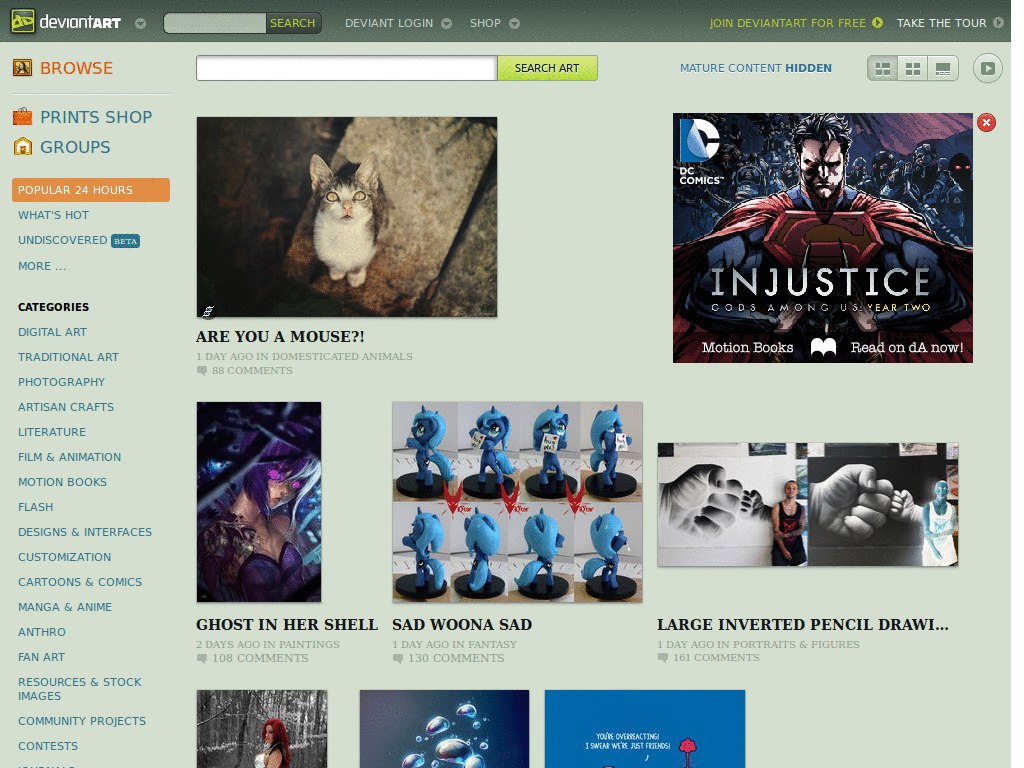Toggle the Mature Content Hidden link
Viewport: 1024px width, 768px height.
pos(756,68)
